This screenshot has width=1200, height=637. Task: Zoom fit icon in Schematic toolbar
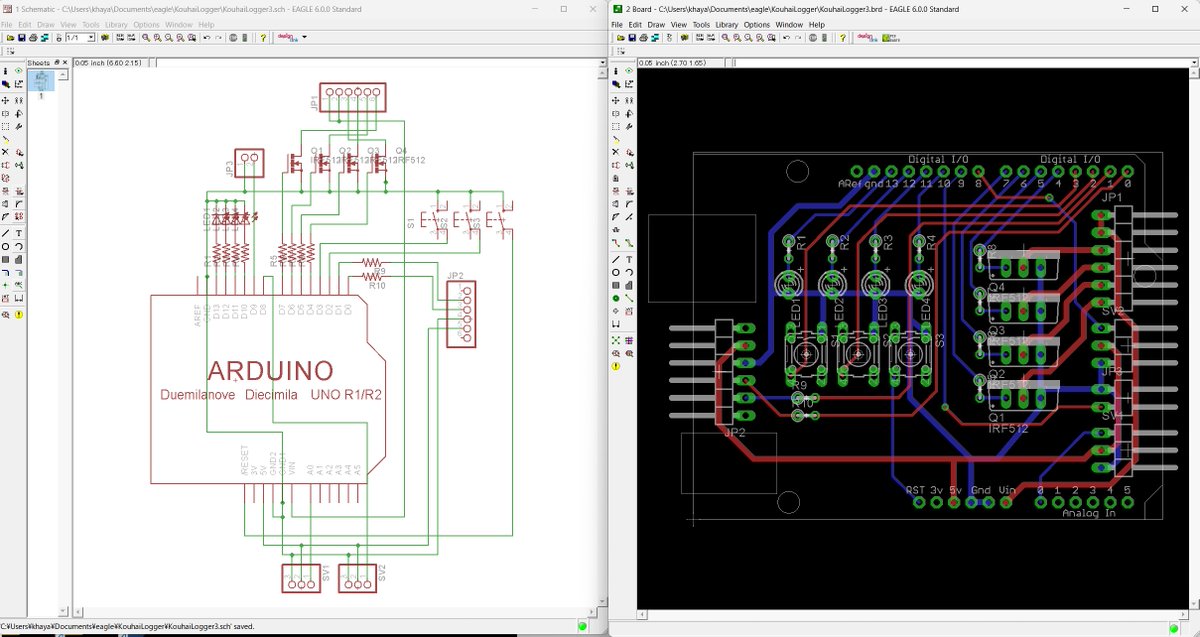click(146, 38)
